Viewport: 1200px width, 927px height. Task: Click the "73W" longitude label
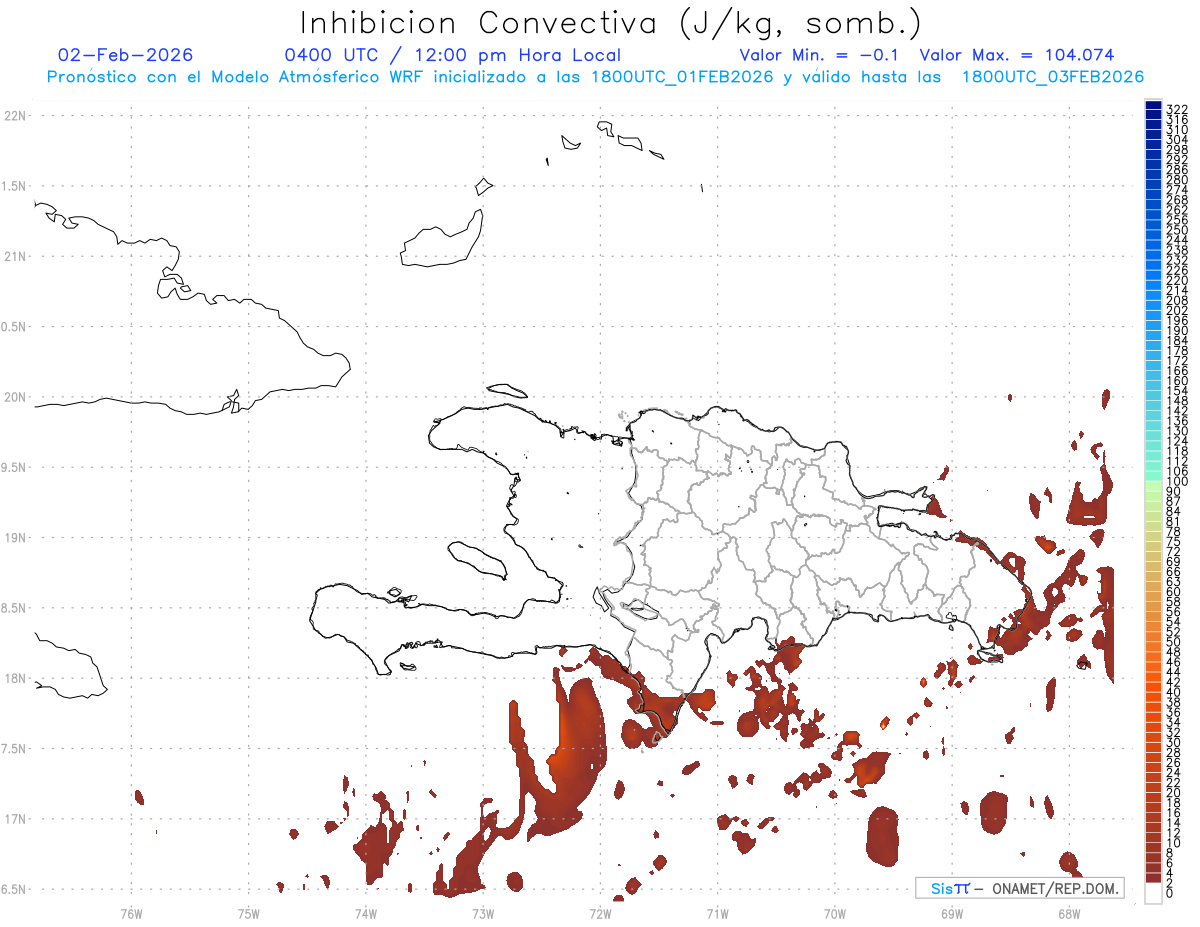coord(482,913)
